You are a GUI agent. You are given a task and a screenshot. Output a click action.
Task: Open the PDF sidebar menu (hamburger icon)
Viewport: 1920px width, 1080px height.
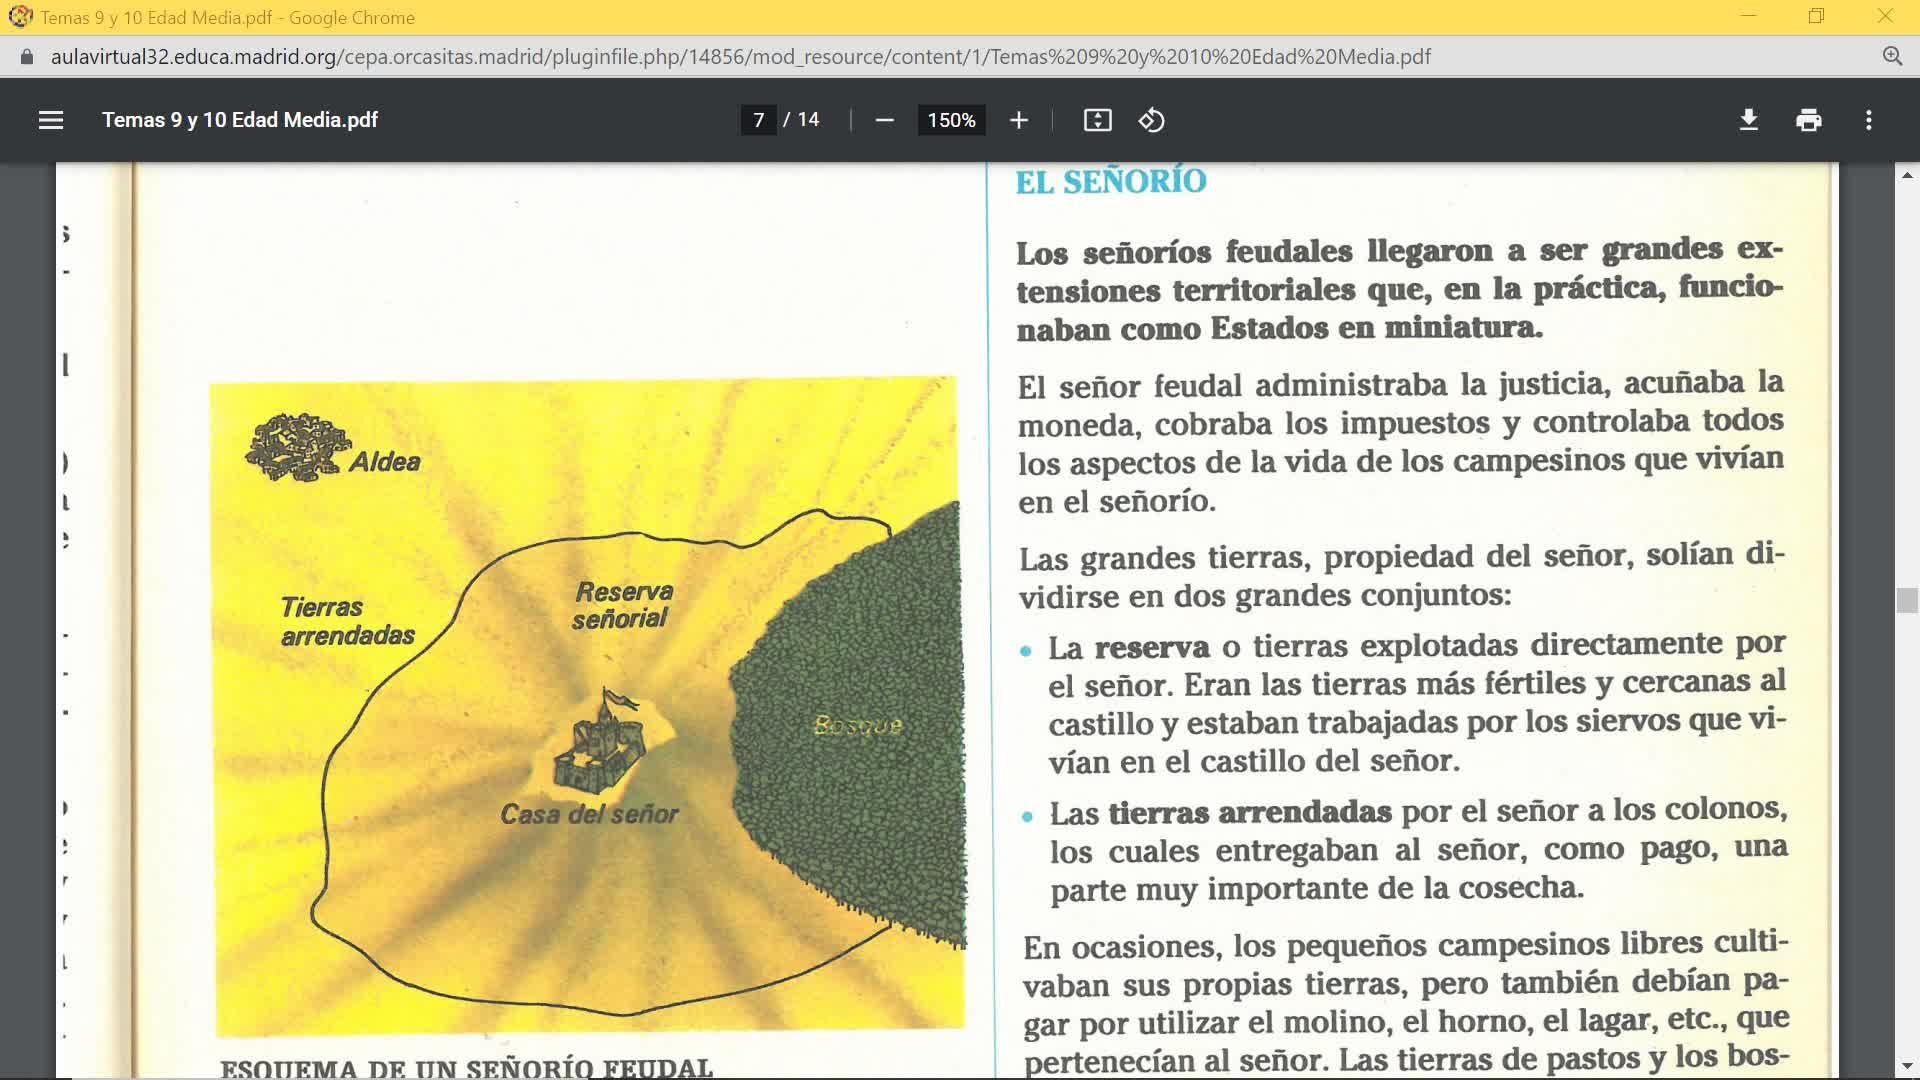tap(51, 120)
